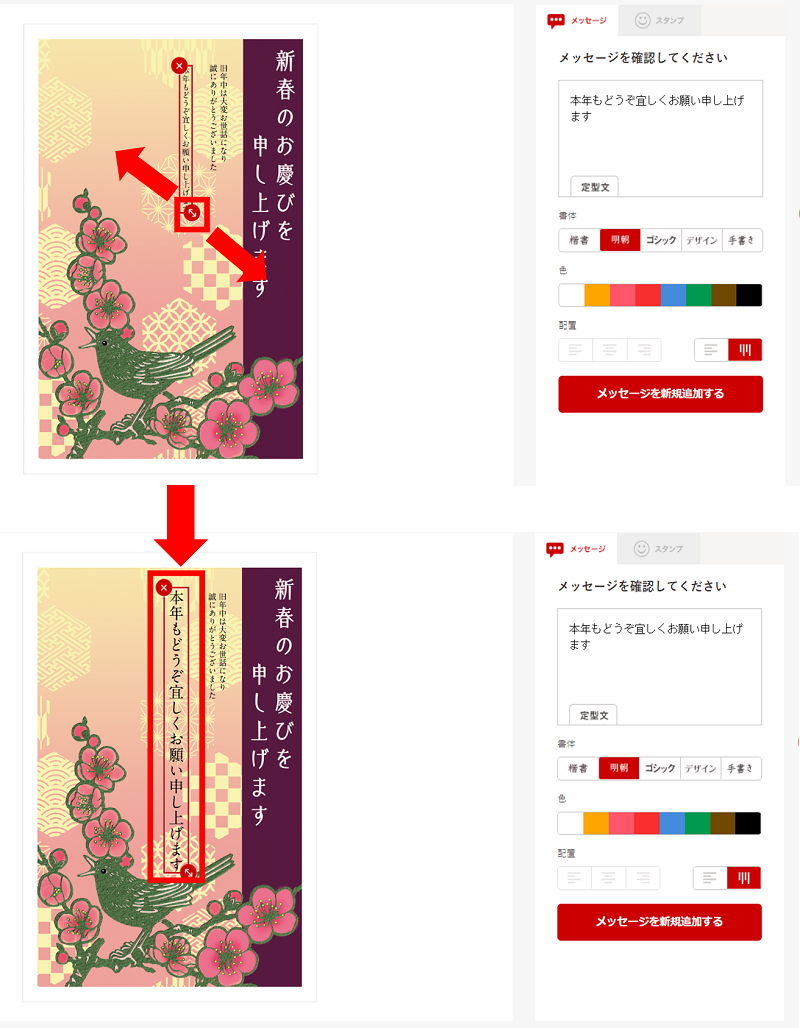
Task: Open the 定型文 template list in lower panel
Action: [x=593, y=715]
